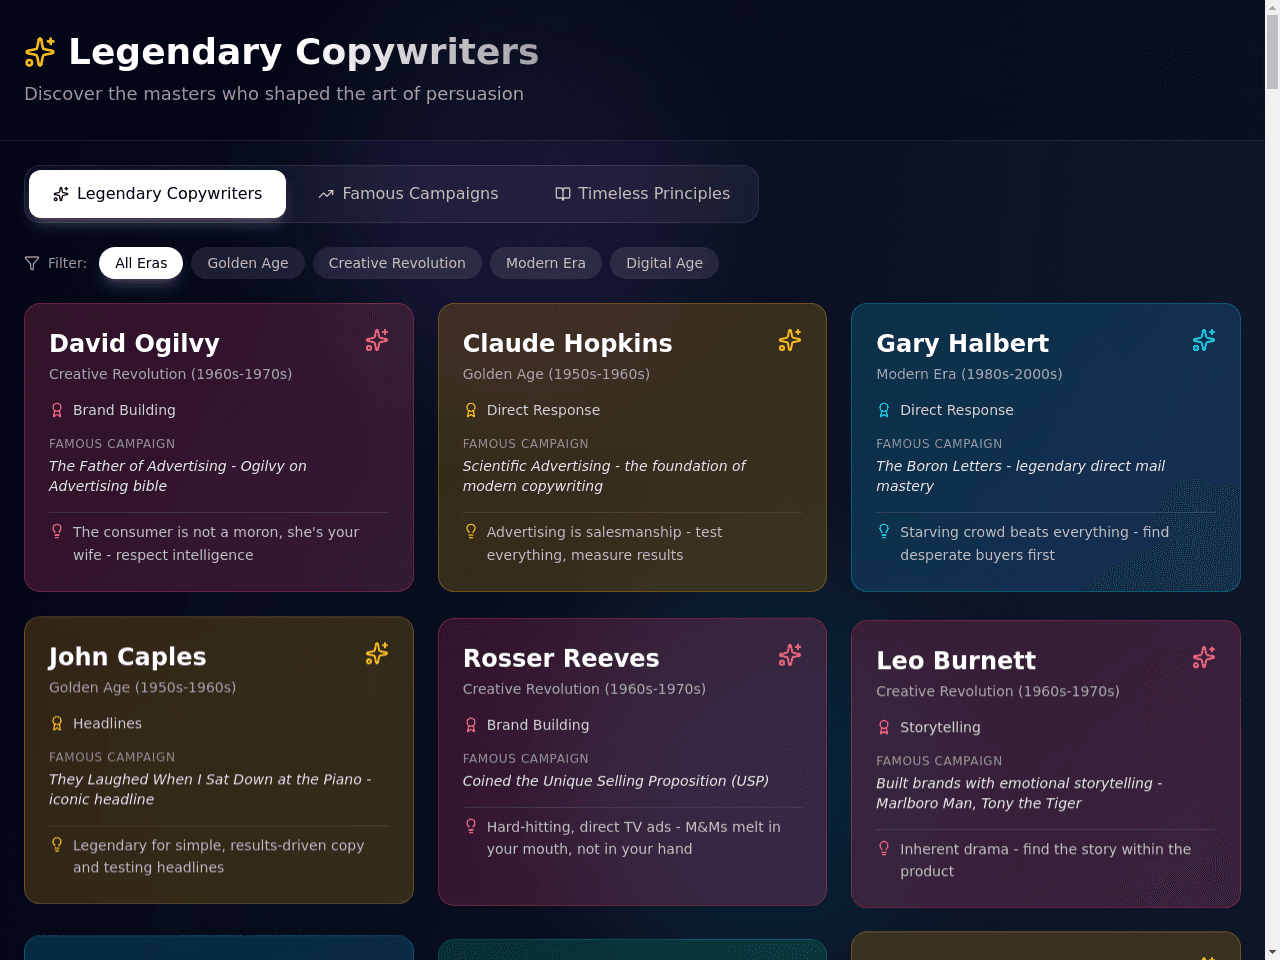Click 'Hard-hitting, direct TV ads' quote
1280x960 pixels.
633,838
